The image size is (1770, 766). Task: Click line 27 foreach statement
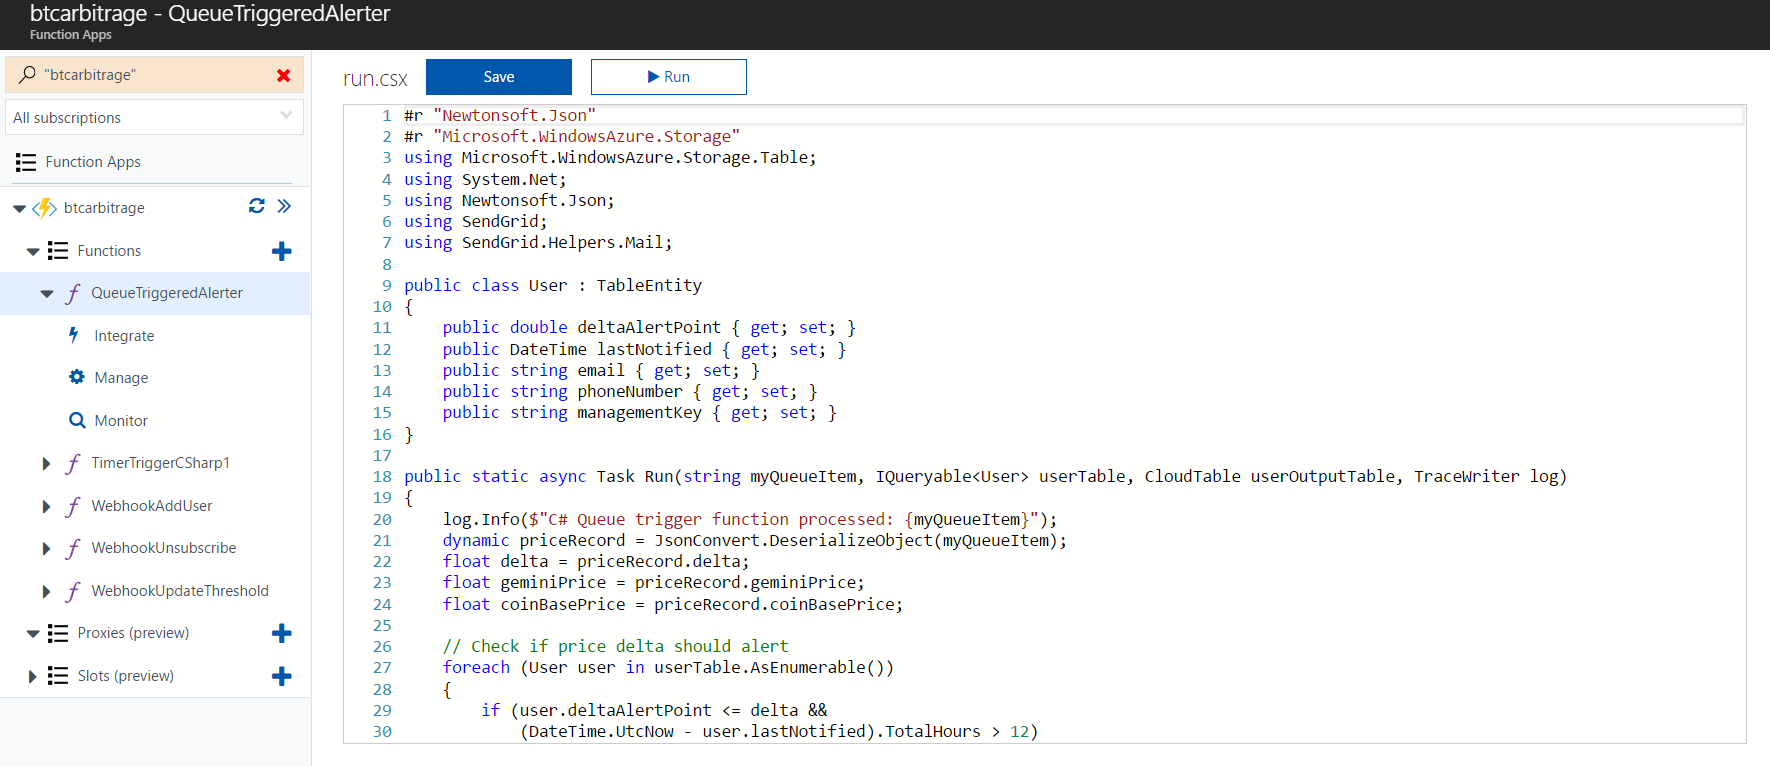[x=668, y=667]
